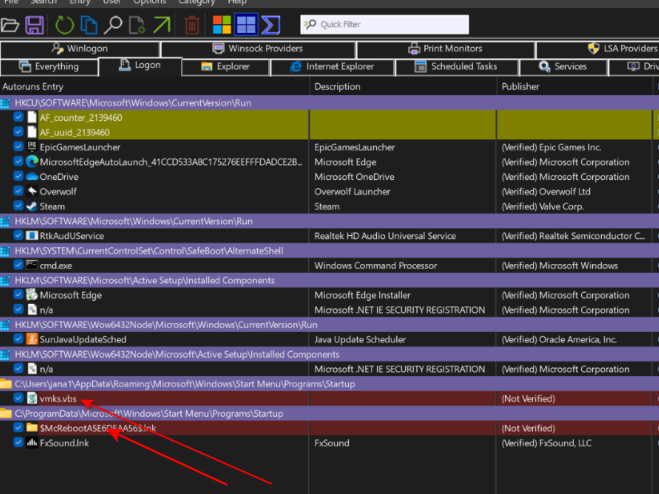Screen dimensions: 659x494
Task: Click the file properties toolbar icon
Action: click(137, 25)
